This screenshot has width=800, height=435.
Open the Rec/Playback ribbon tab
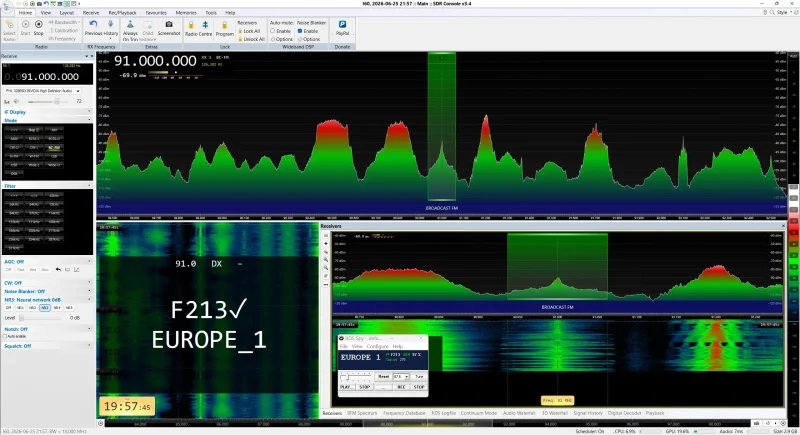click(122, 13)
